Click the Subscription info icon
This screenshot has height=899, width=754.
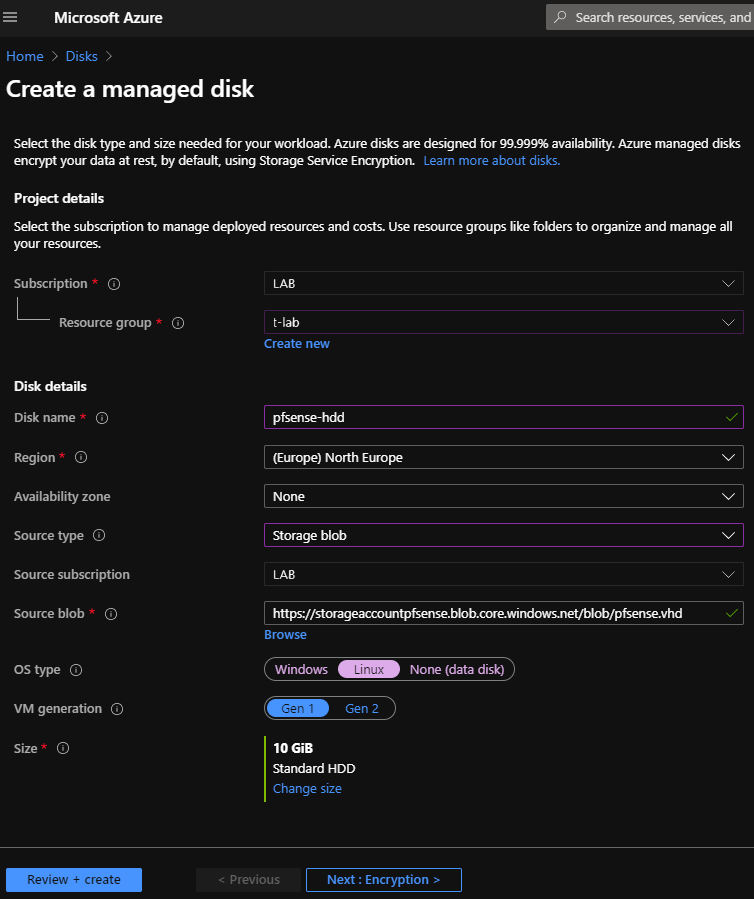click(x=114, y=284)
